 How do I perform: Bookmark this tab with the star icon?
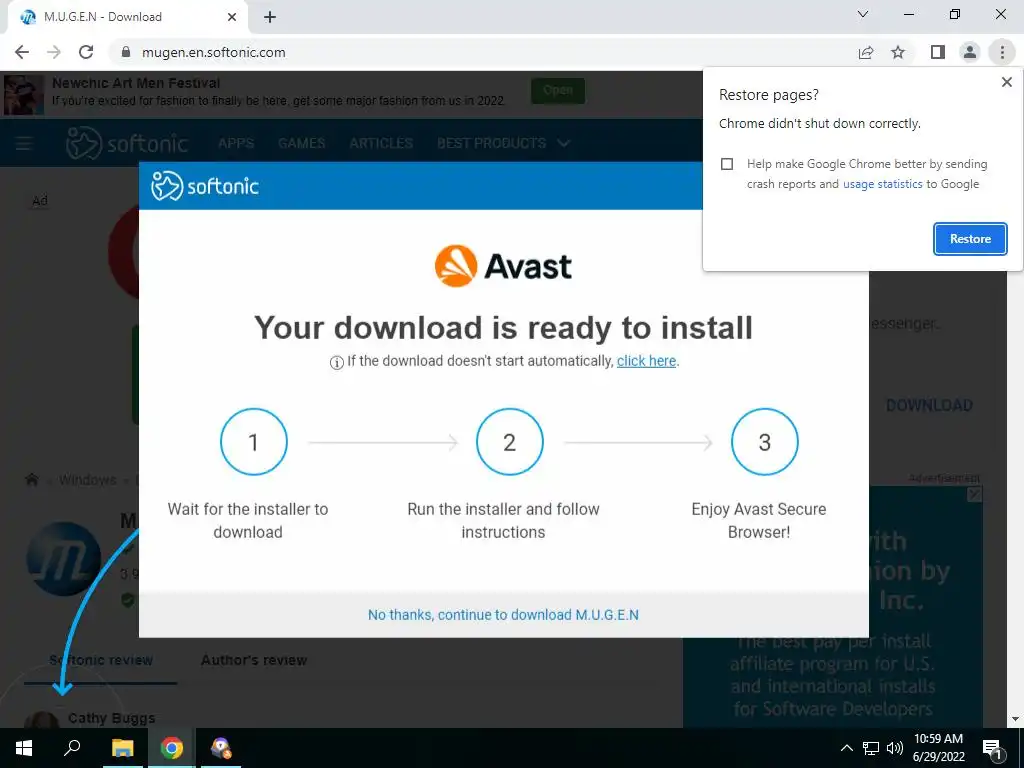(x=898, y=52)
